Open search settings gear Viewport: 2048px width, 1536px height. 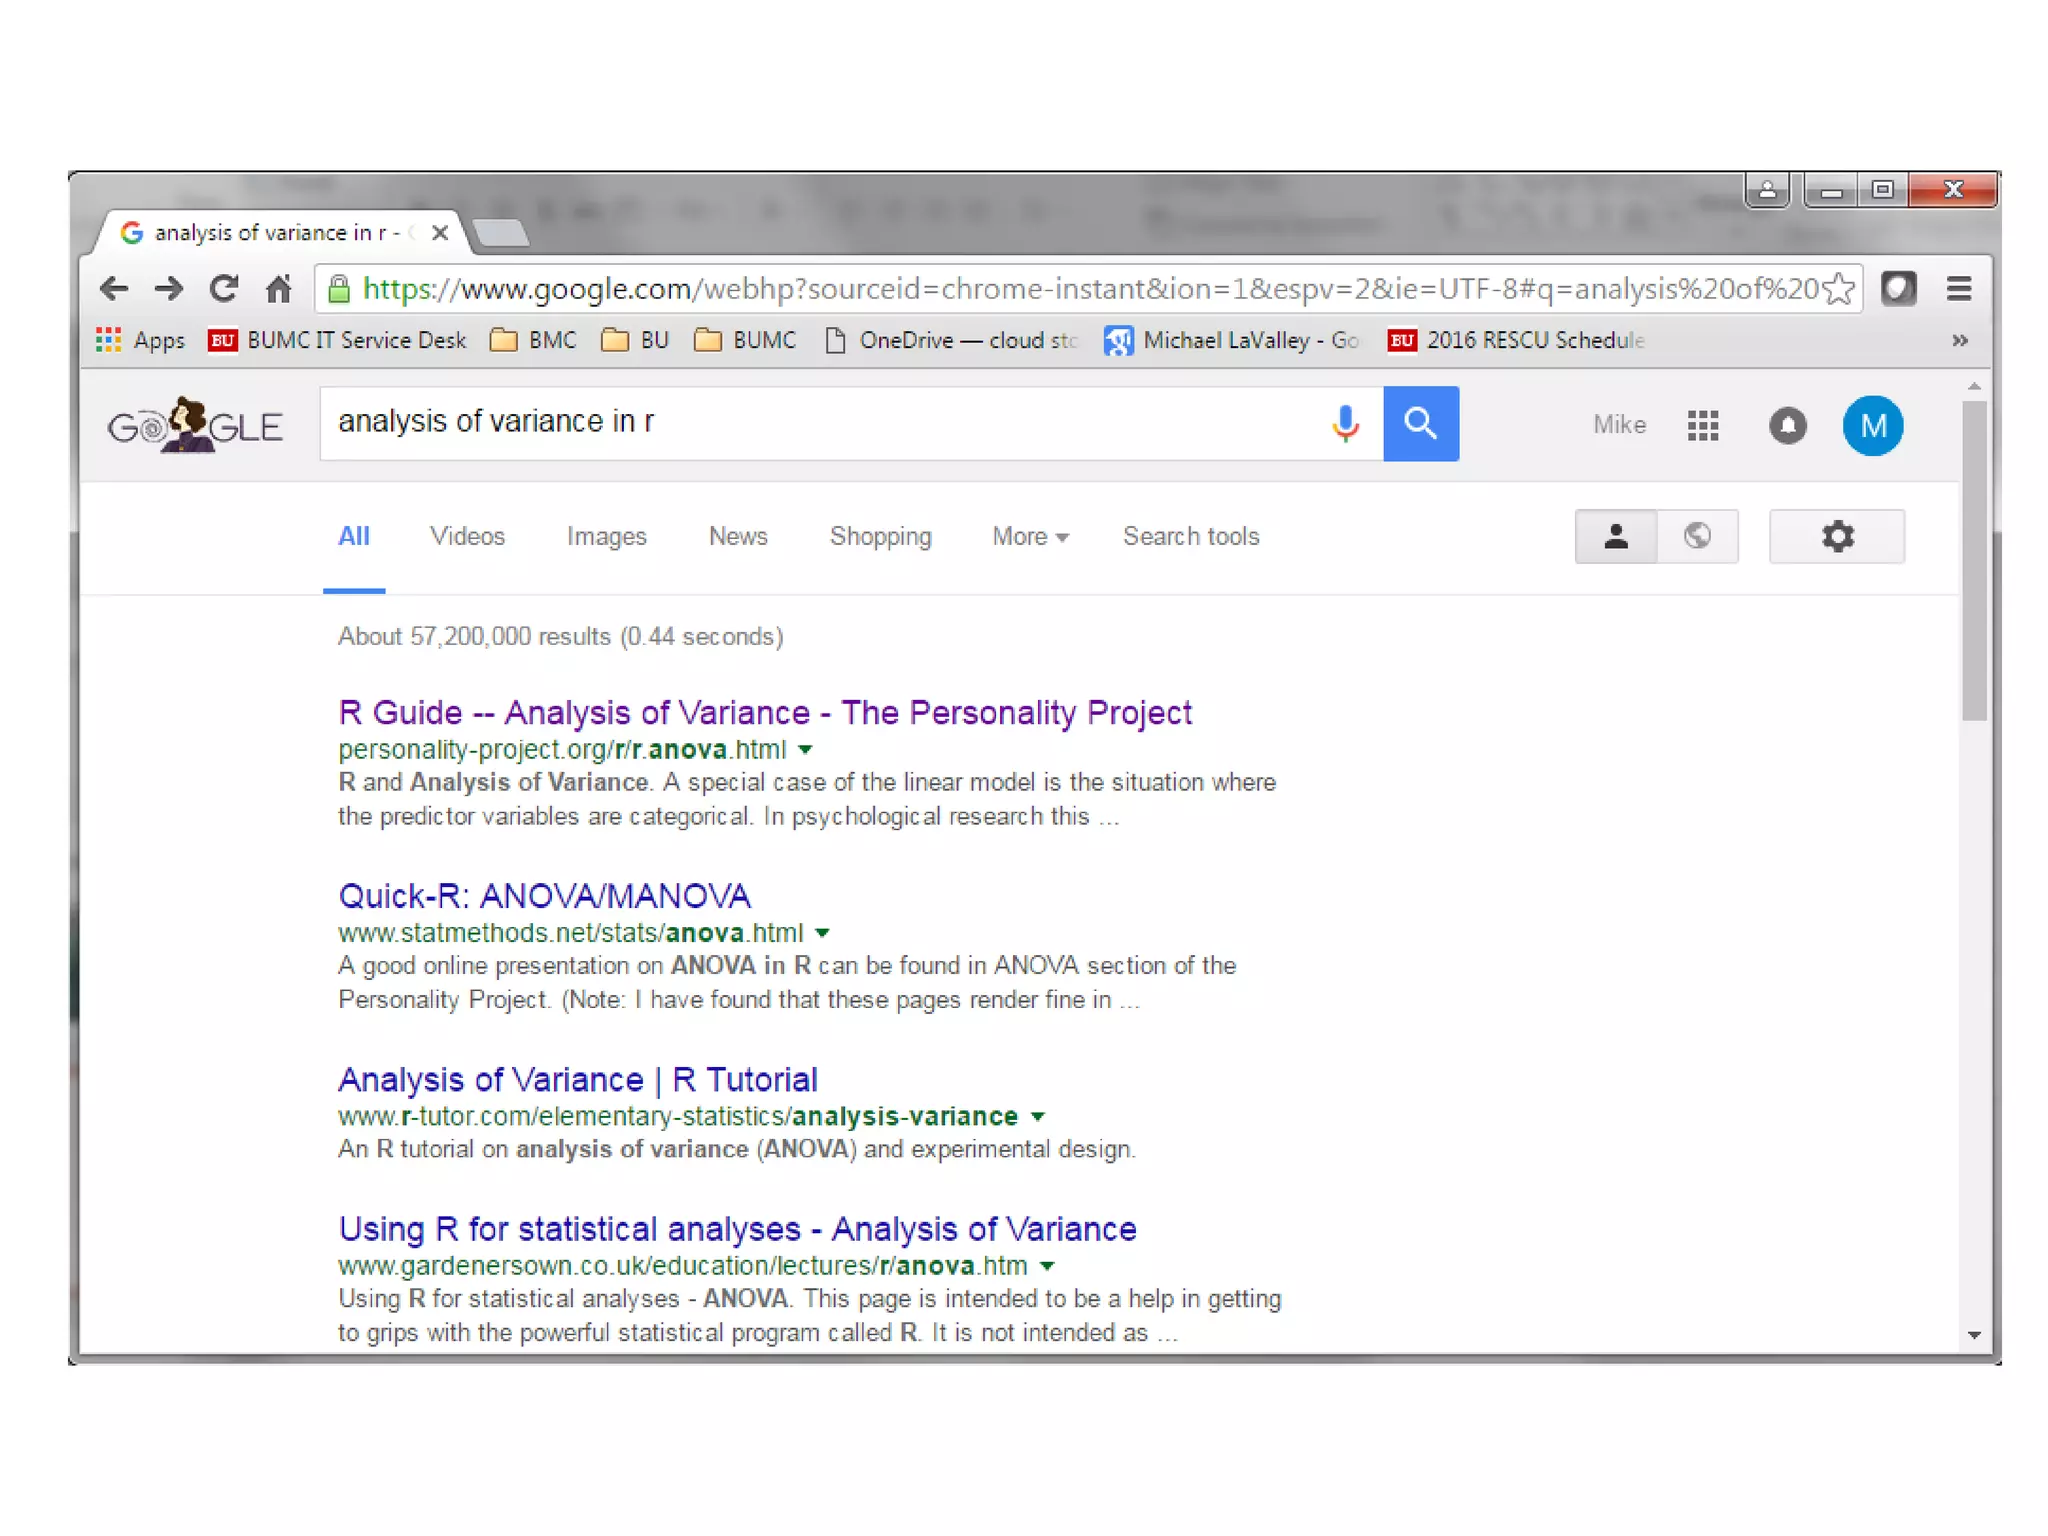[1836, 537]
